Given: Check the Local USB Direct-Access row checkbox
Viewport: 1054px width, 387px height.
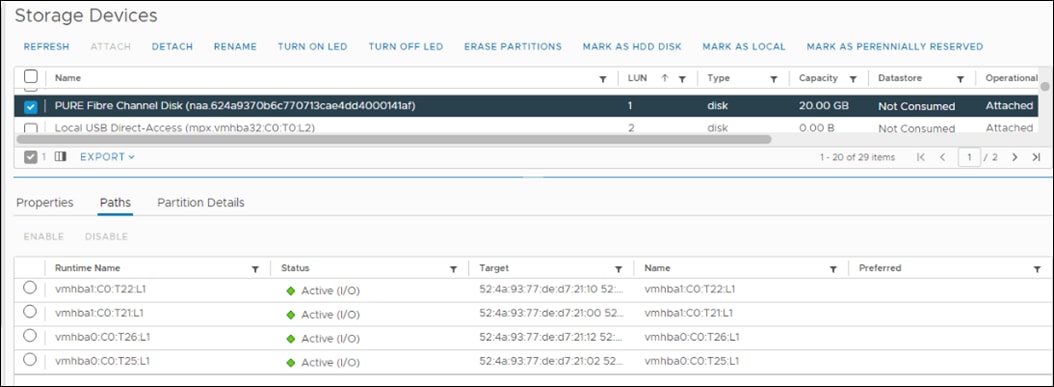Looking at the screenshot, I should coord(31,128).
